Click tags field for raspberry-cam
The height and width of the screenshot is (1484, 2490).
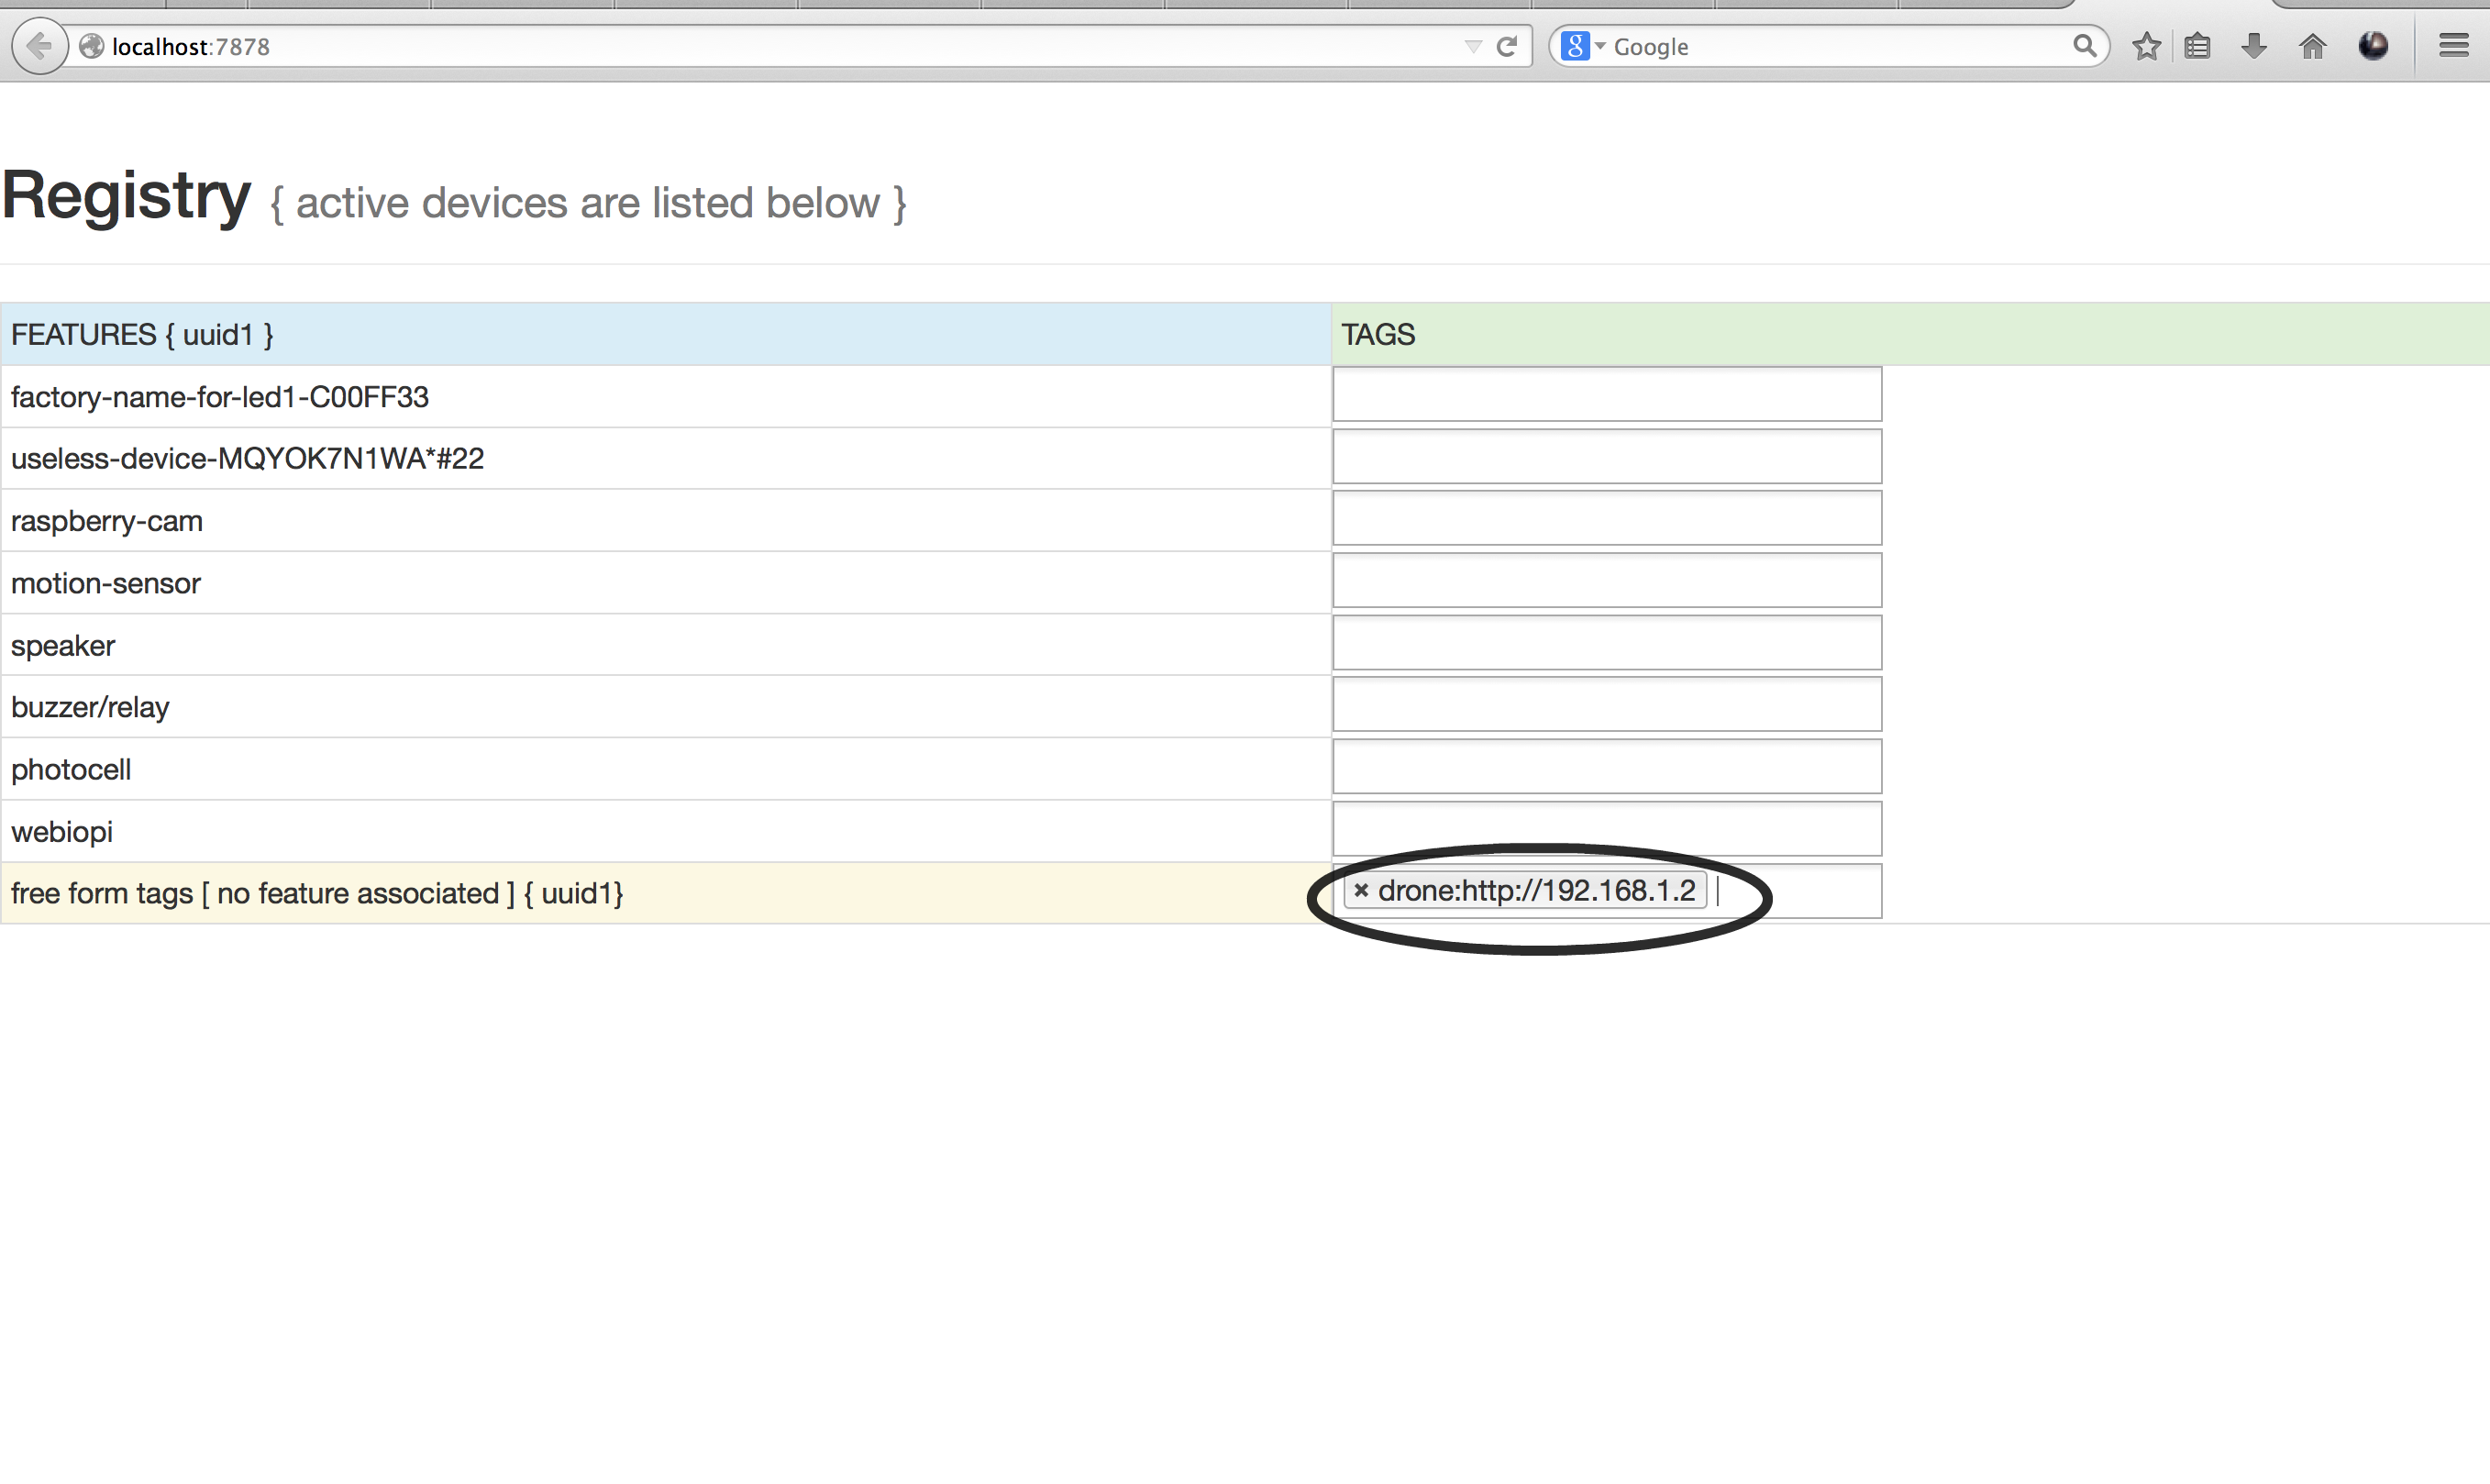pos(1606,519)
